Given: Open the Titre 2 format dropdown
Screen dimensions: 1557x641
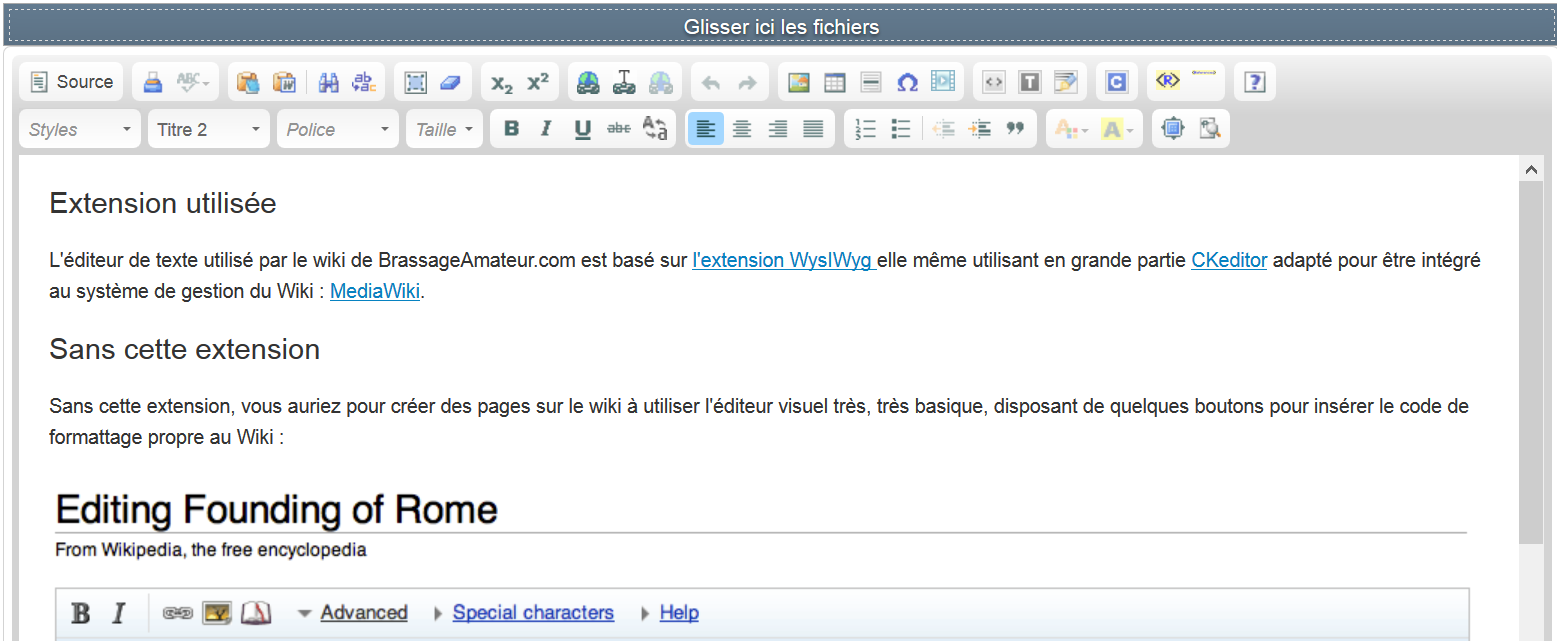Looking at the screenshot, I should [208, 129].
